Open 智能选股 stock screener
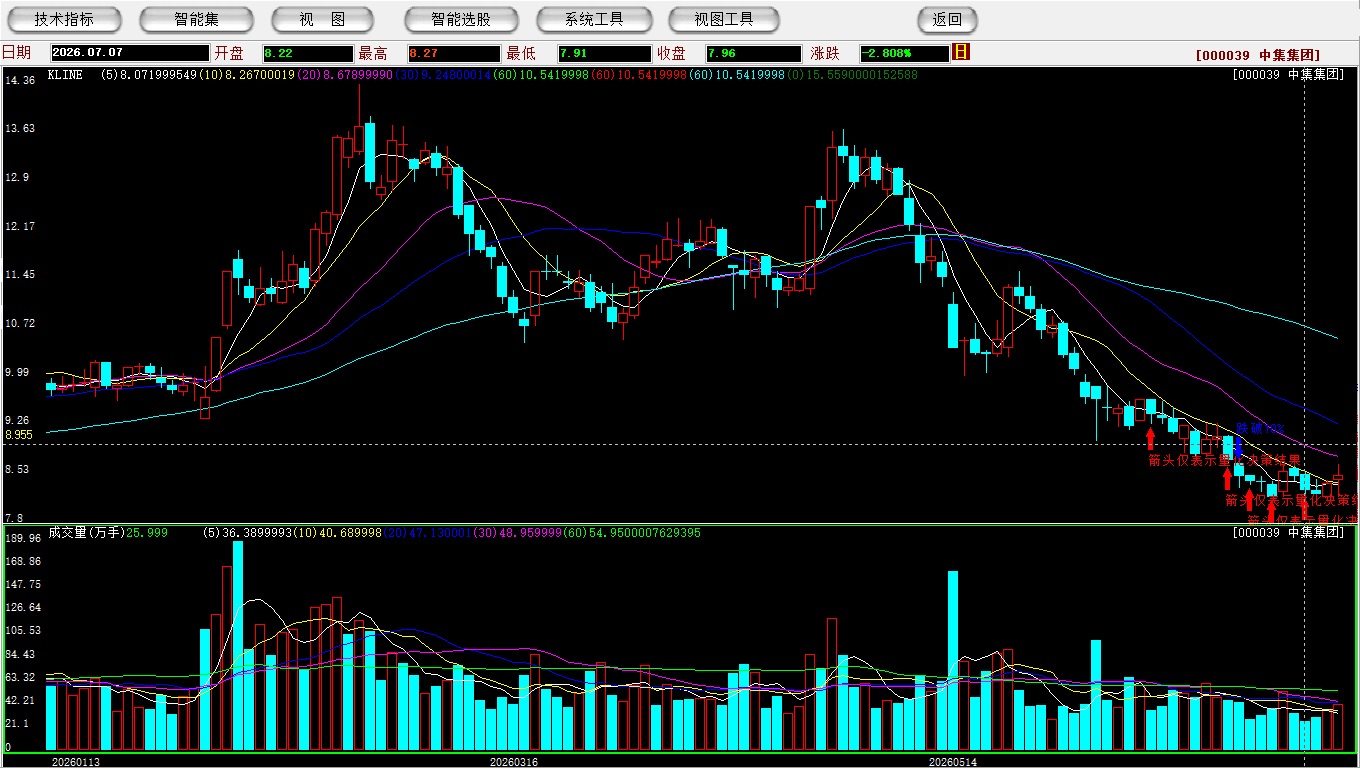 tap(461, 19)
